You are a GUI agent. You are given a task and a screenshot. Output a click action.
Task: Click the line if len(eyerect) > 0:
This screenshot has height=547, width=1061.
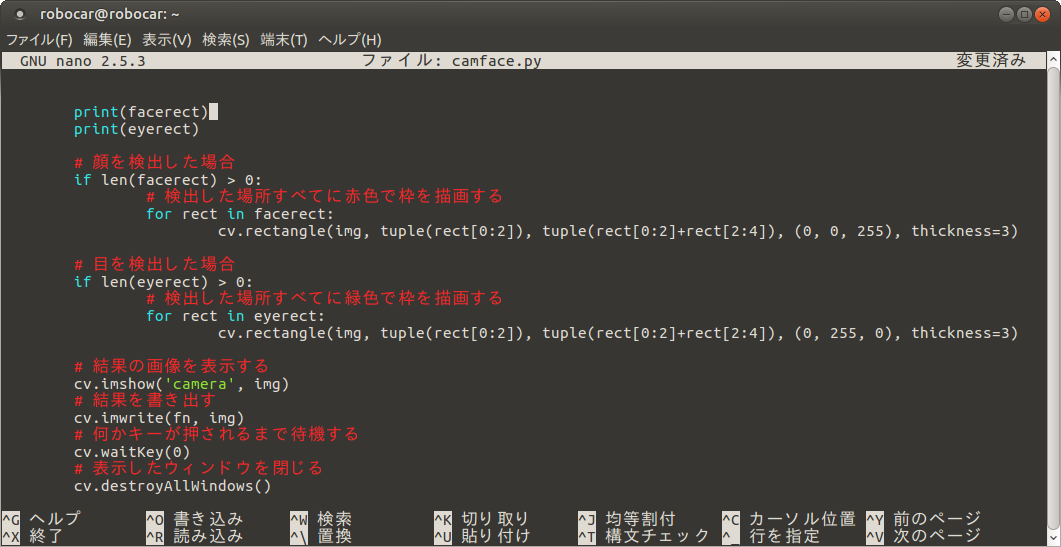click(163, 282)
